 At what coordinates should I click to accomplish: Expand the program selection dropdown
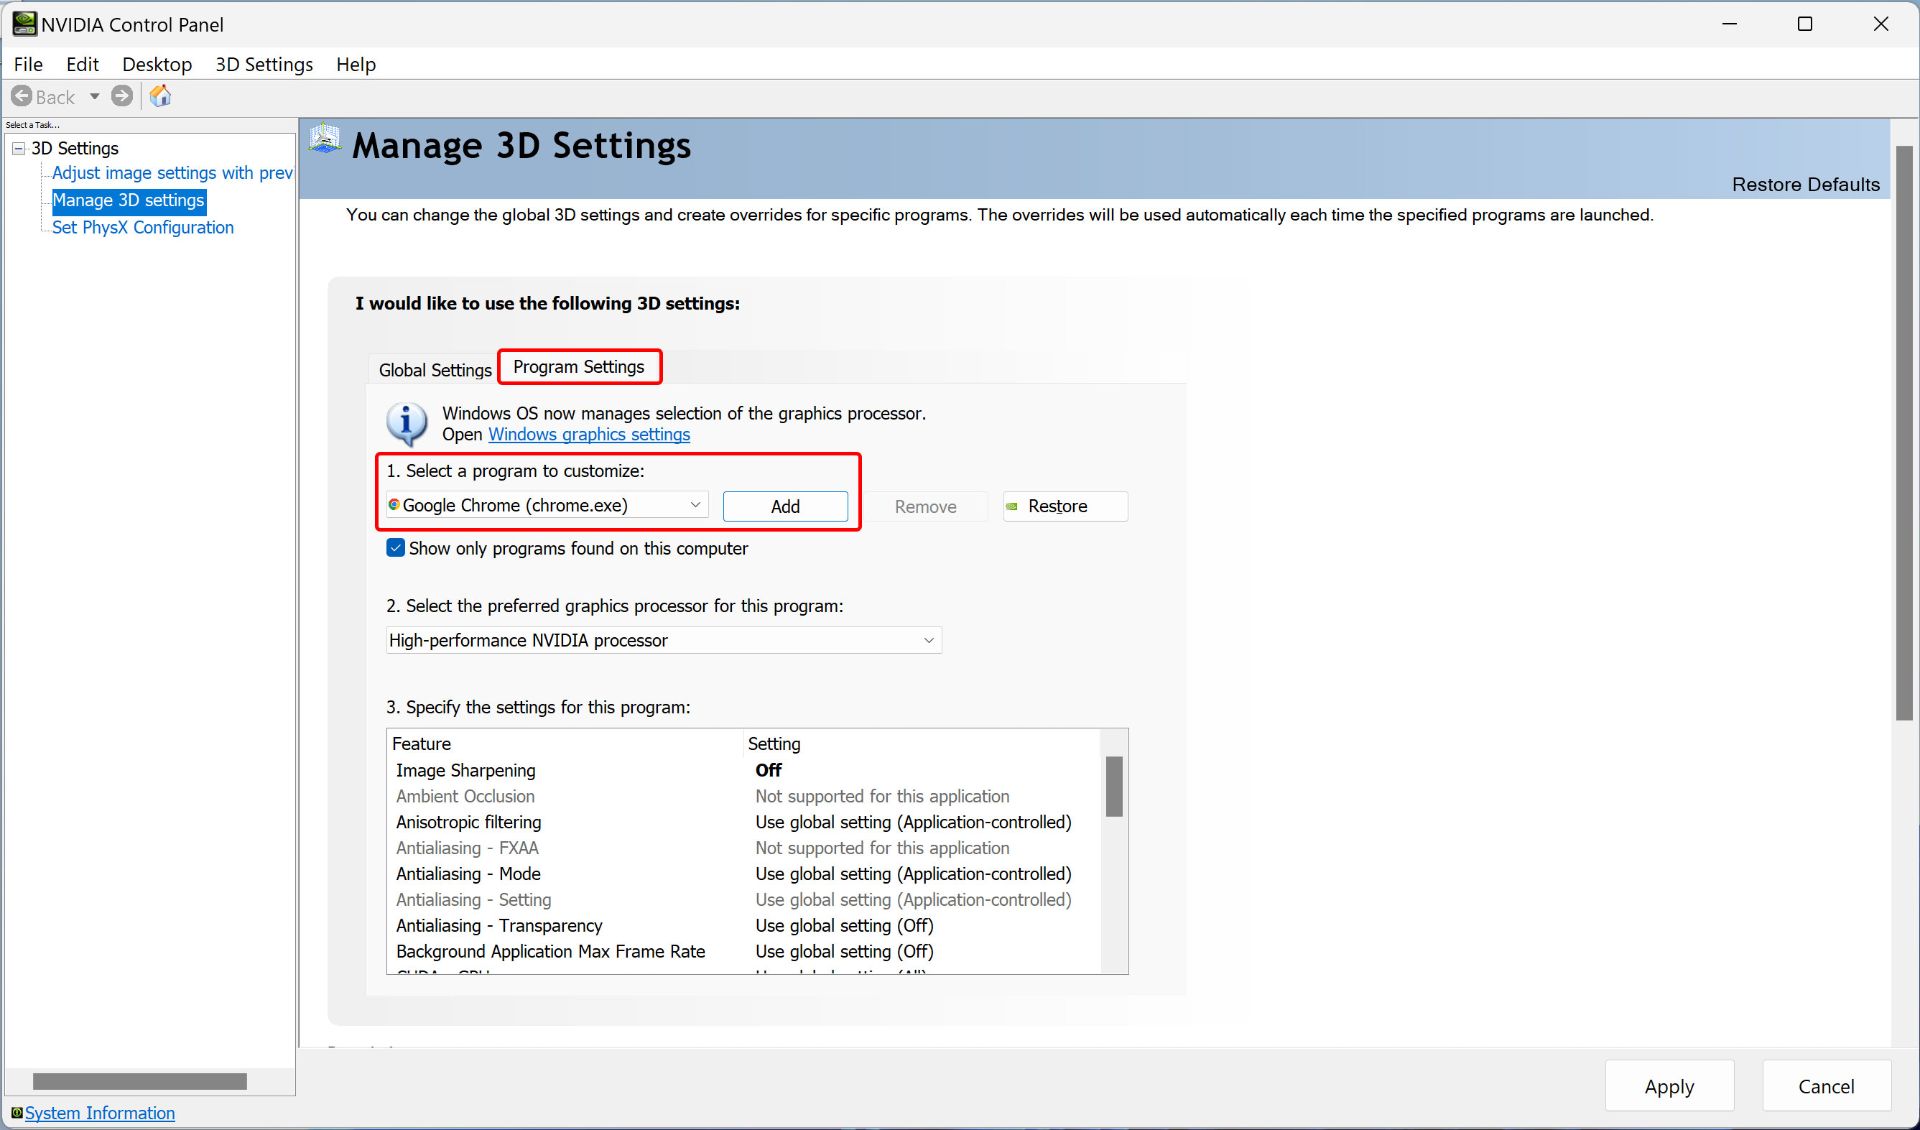coord(695,506)
